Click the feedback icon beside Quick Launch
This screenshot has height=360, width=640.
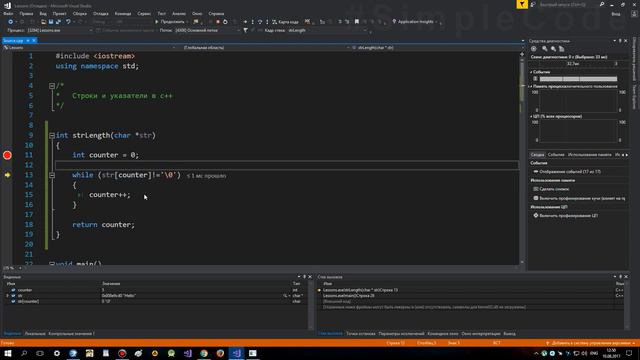click(533, 4)
